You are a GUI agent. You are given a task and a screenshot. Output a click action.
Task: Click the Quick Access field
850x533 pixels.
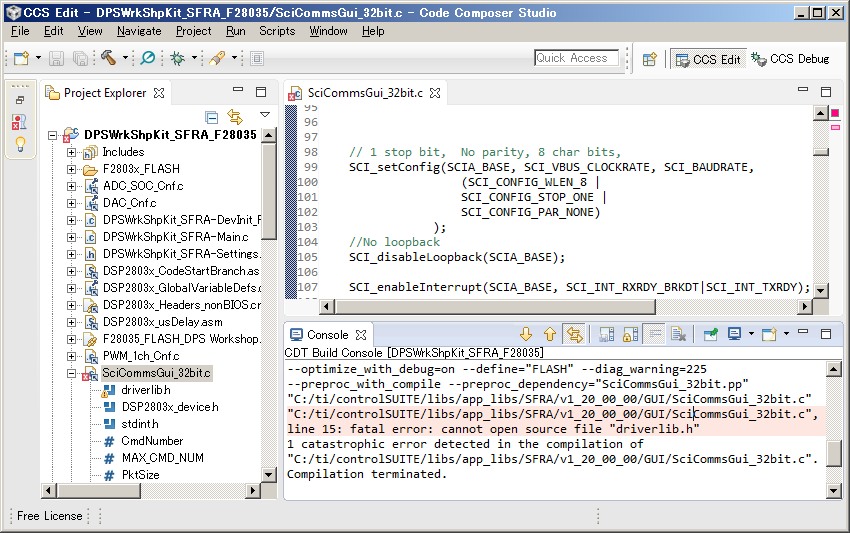pyautogui.click(x=576, y=58)
